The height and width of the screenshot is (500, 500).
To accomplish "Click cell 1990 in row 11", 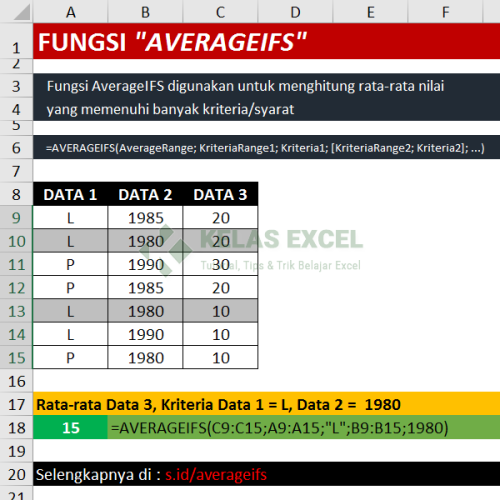I will [x=145, y=264].
